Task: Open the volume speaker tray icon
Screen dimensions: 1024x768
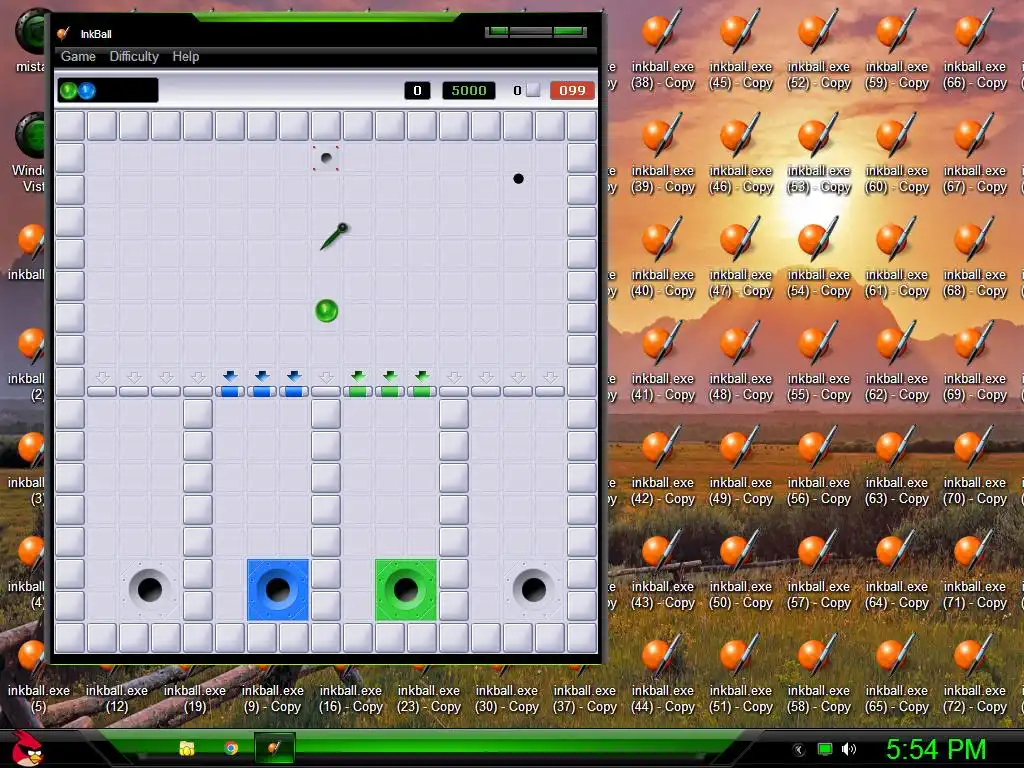Action: (x=849, y=749)
